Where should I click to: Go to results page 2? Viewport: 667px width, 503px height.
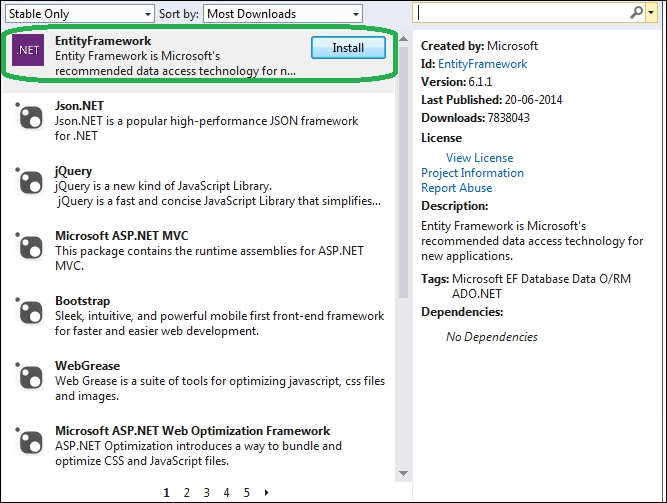click(x=186, y=493)
